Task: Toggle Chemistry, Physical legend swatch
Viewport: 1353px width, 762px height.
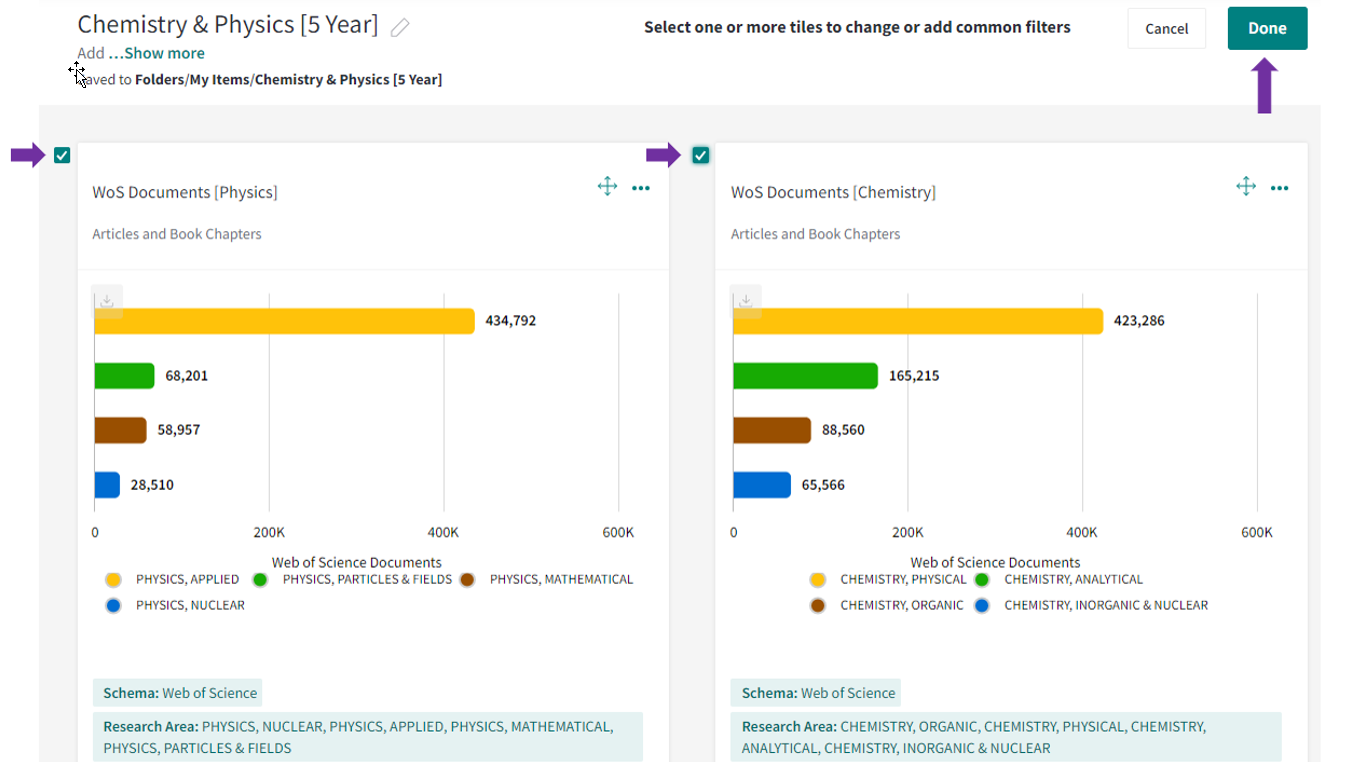Action: coord(818,580)
